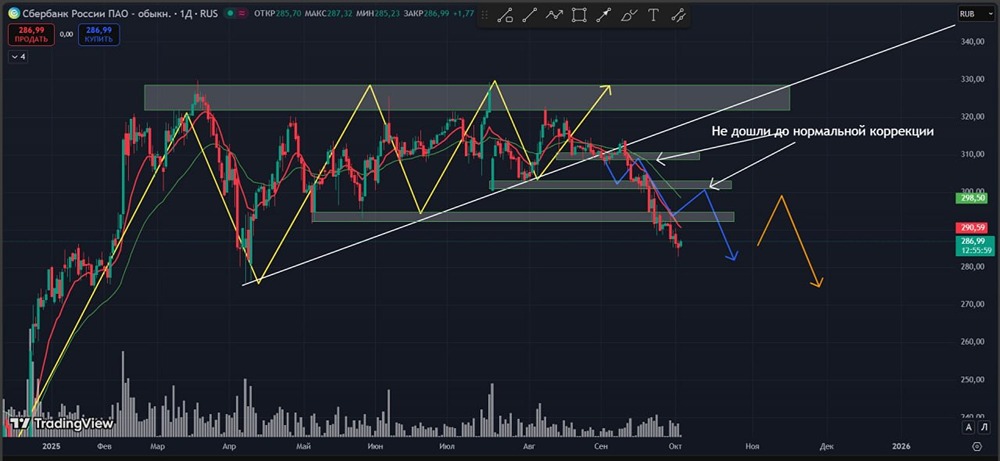Click the red ПРОДАТЬ 286,99 sell button

pyautogui.click(x=32, y=34)
